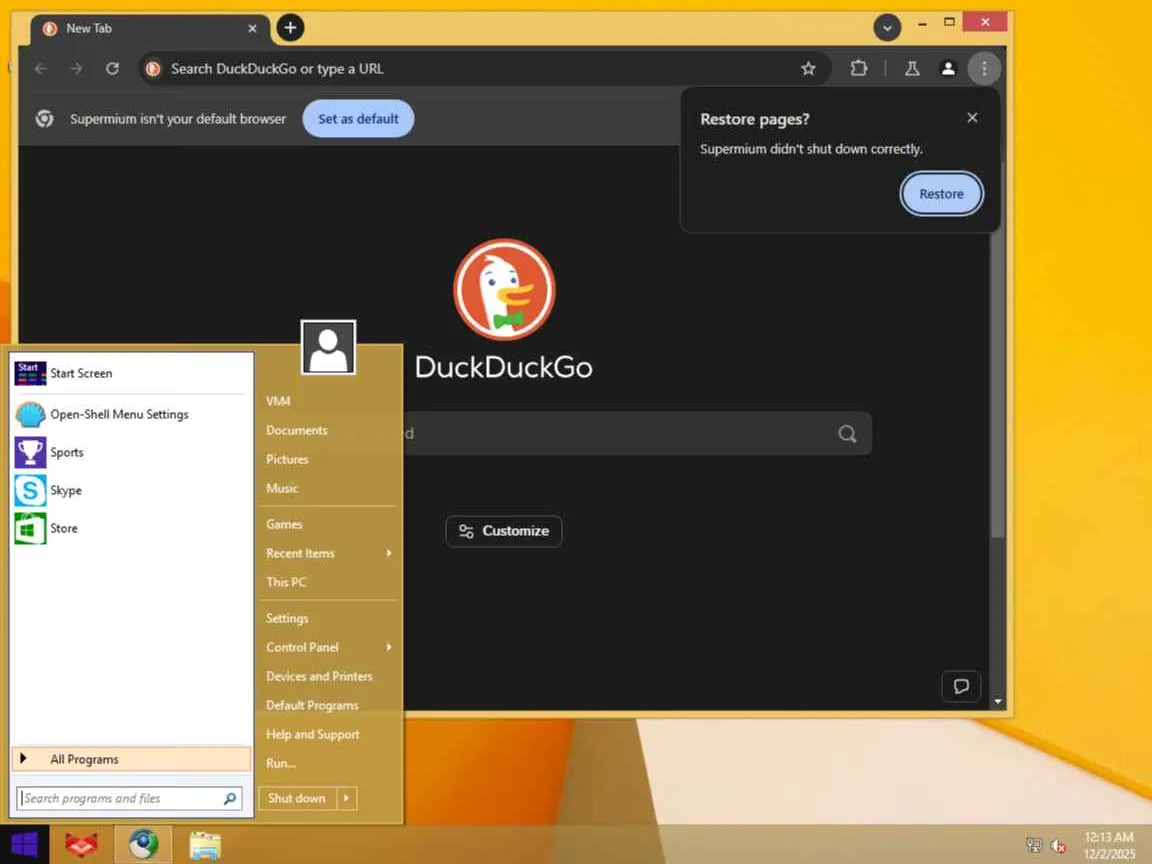Click the DuckDuckGo logo
Image resolution: width=1152 pixels, height=864 pixels.
504,289
